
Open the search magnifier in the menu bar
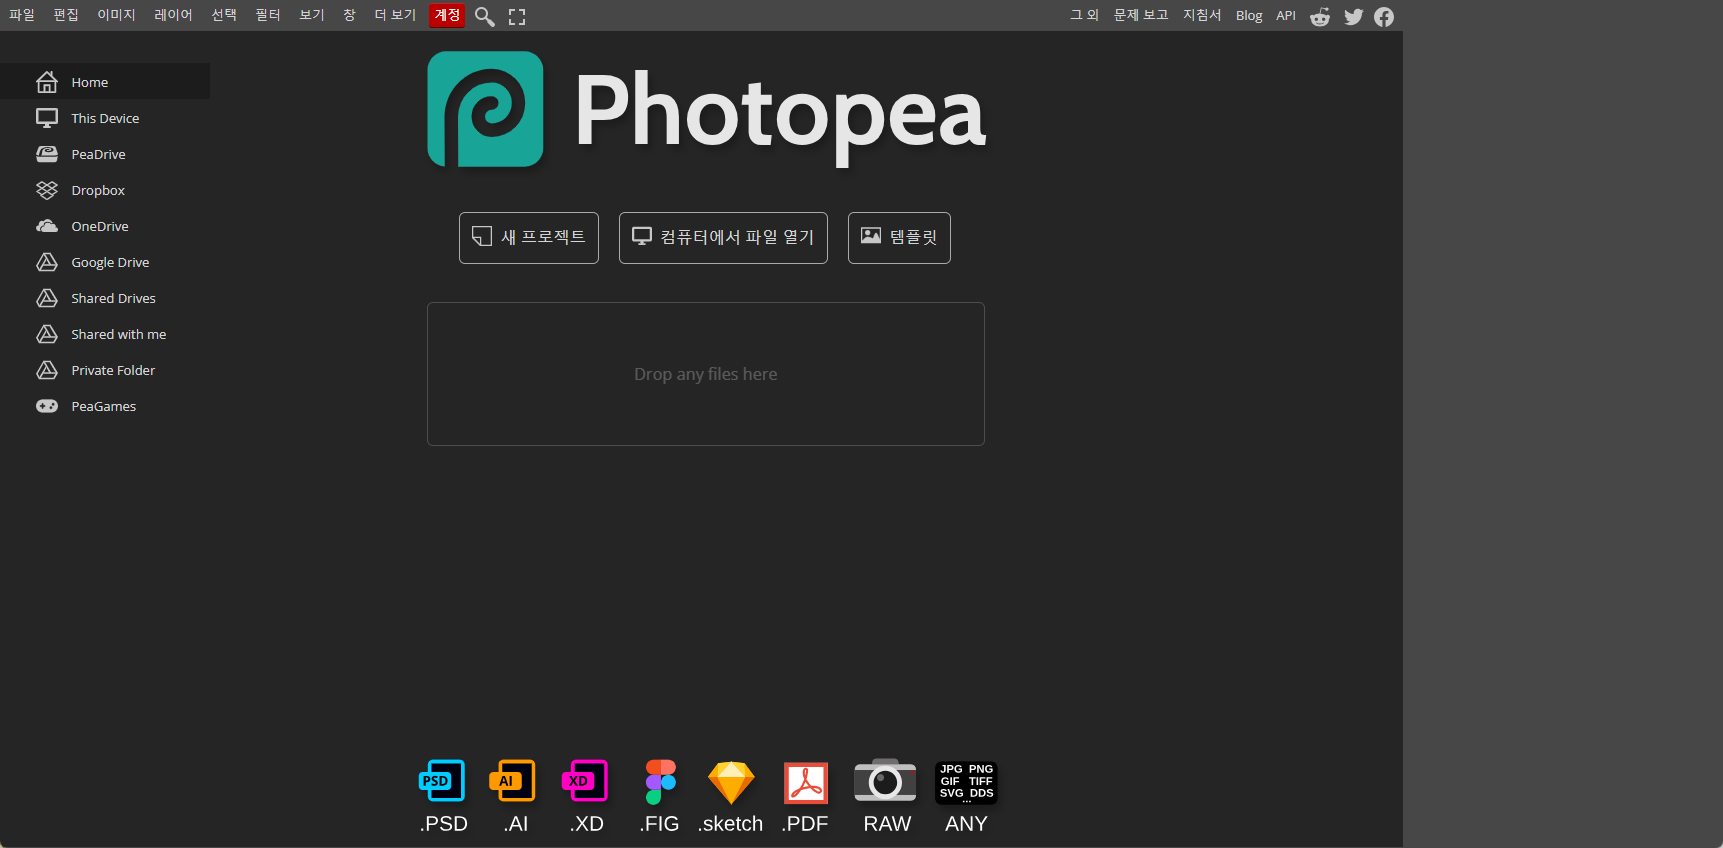pos(485,16)
